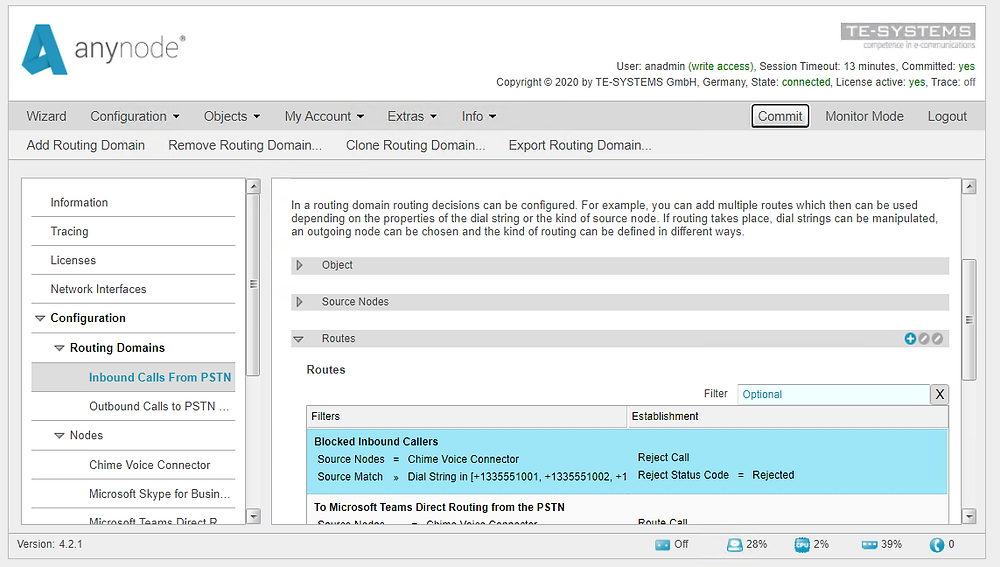This screenshot has width=1000, height=567.
Task: Click the last greyed icon in Routes header
Action: coord(937,339)
